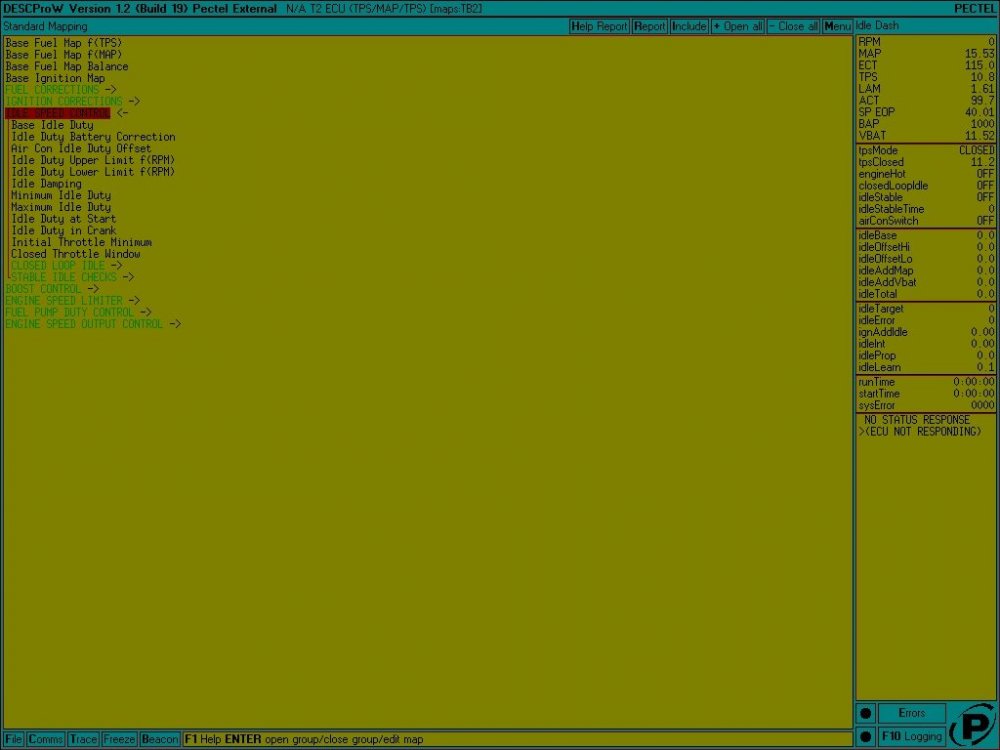
Task: Open the Menu from the top bar
Action: pos(837,26)
